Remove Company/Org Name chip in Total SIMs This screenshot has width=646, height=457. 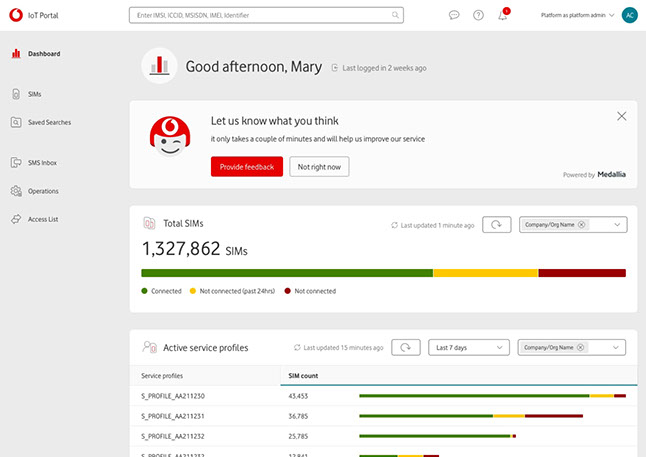[x=582, y=225]
